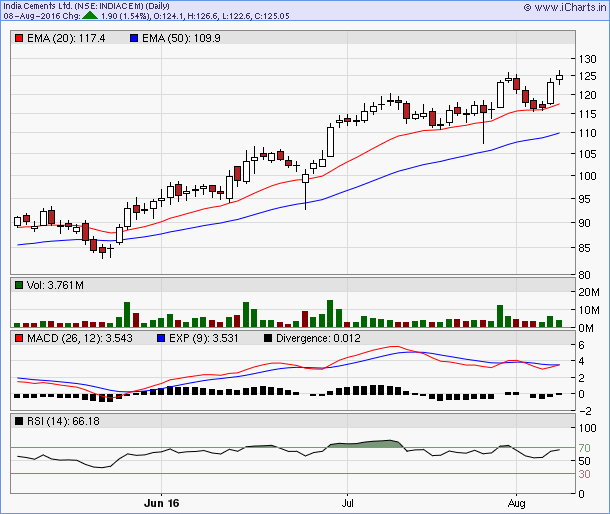
Task: Click the 100 price axis label on price chart
Action: coord(587,176)
